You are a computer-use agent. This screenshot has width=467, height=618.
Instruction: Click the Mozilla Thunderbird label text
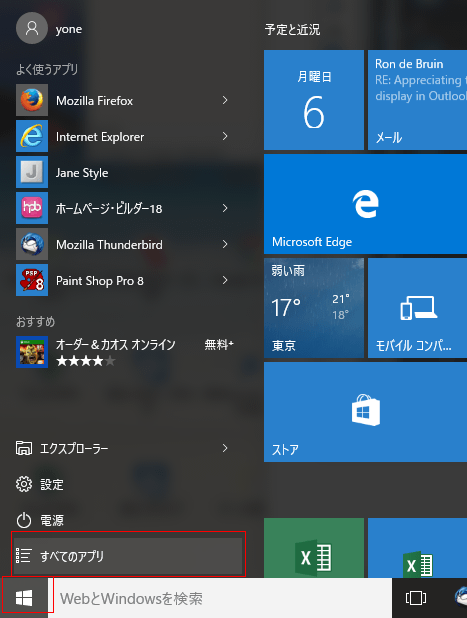[109, 245]
